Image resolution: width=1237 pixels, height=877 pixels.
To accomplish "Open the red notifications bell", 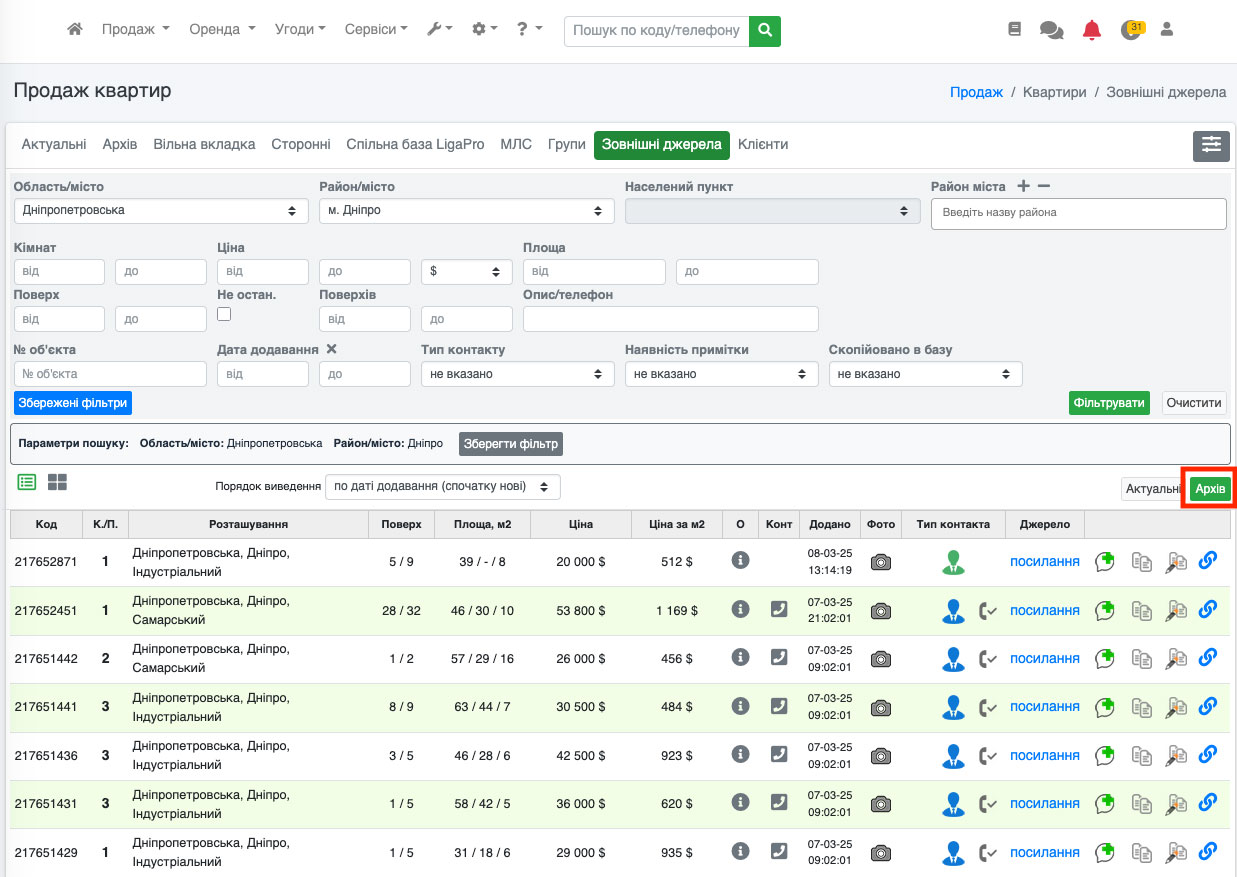I will point(1091,30).
